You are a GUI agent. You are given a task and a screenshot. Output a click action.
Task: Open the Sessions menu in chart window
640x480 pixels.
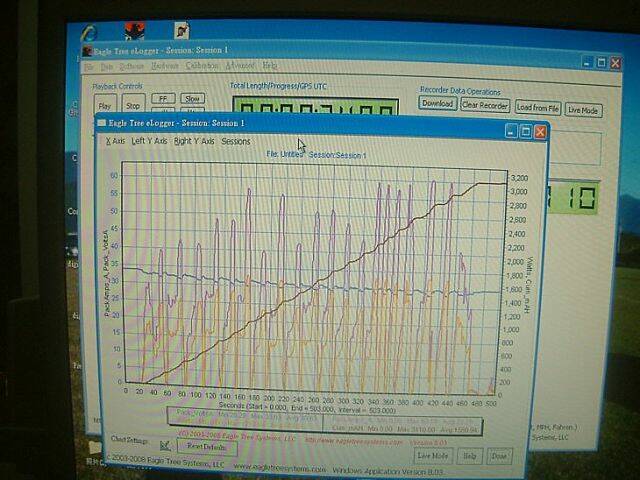coord(236,142)
